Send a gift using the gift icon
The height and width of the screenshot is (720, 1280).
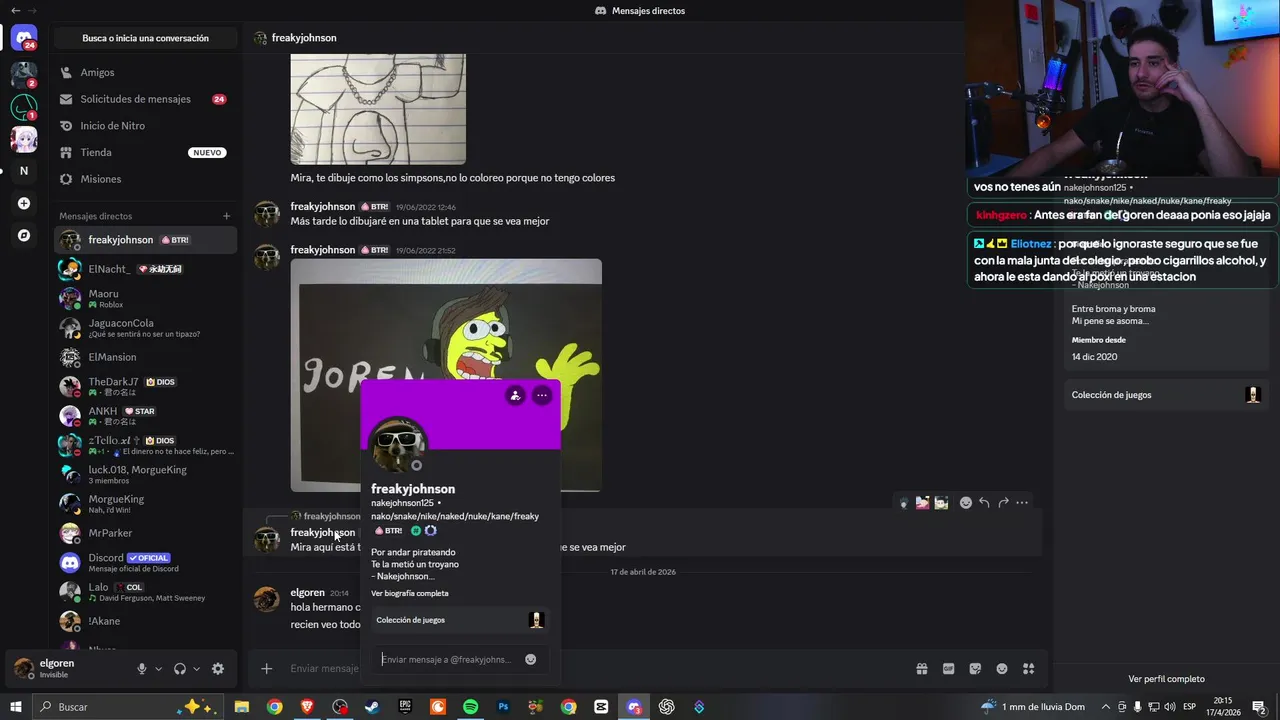pyautogui.click(x=922, y=669)
